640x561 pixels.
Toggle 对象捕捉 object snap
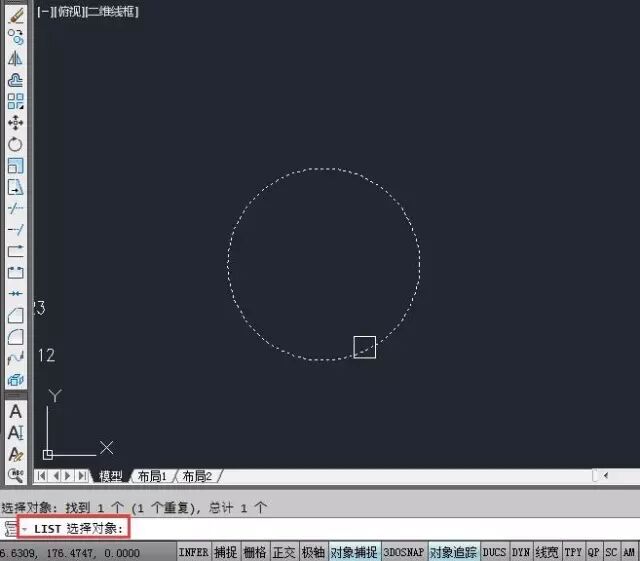click(354, 552)
